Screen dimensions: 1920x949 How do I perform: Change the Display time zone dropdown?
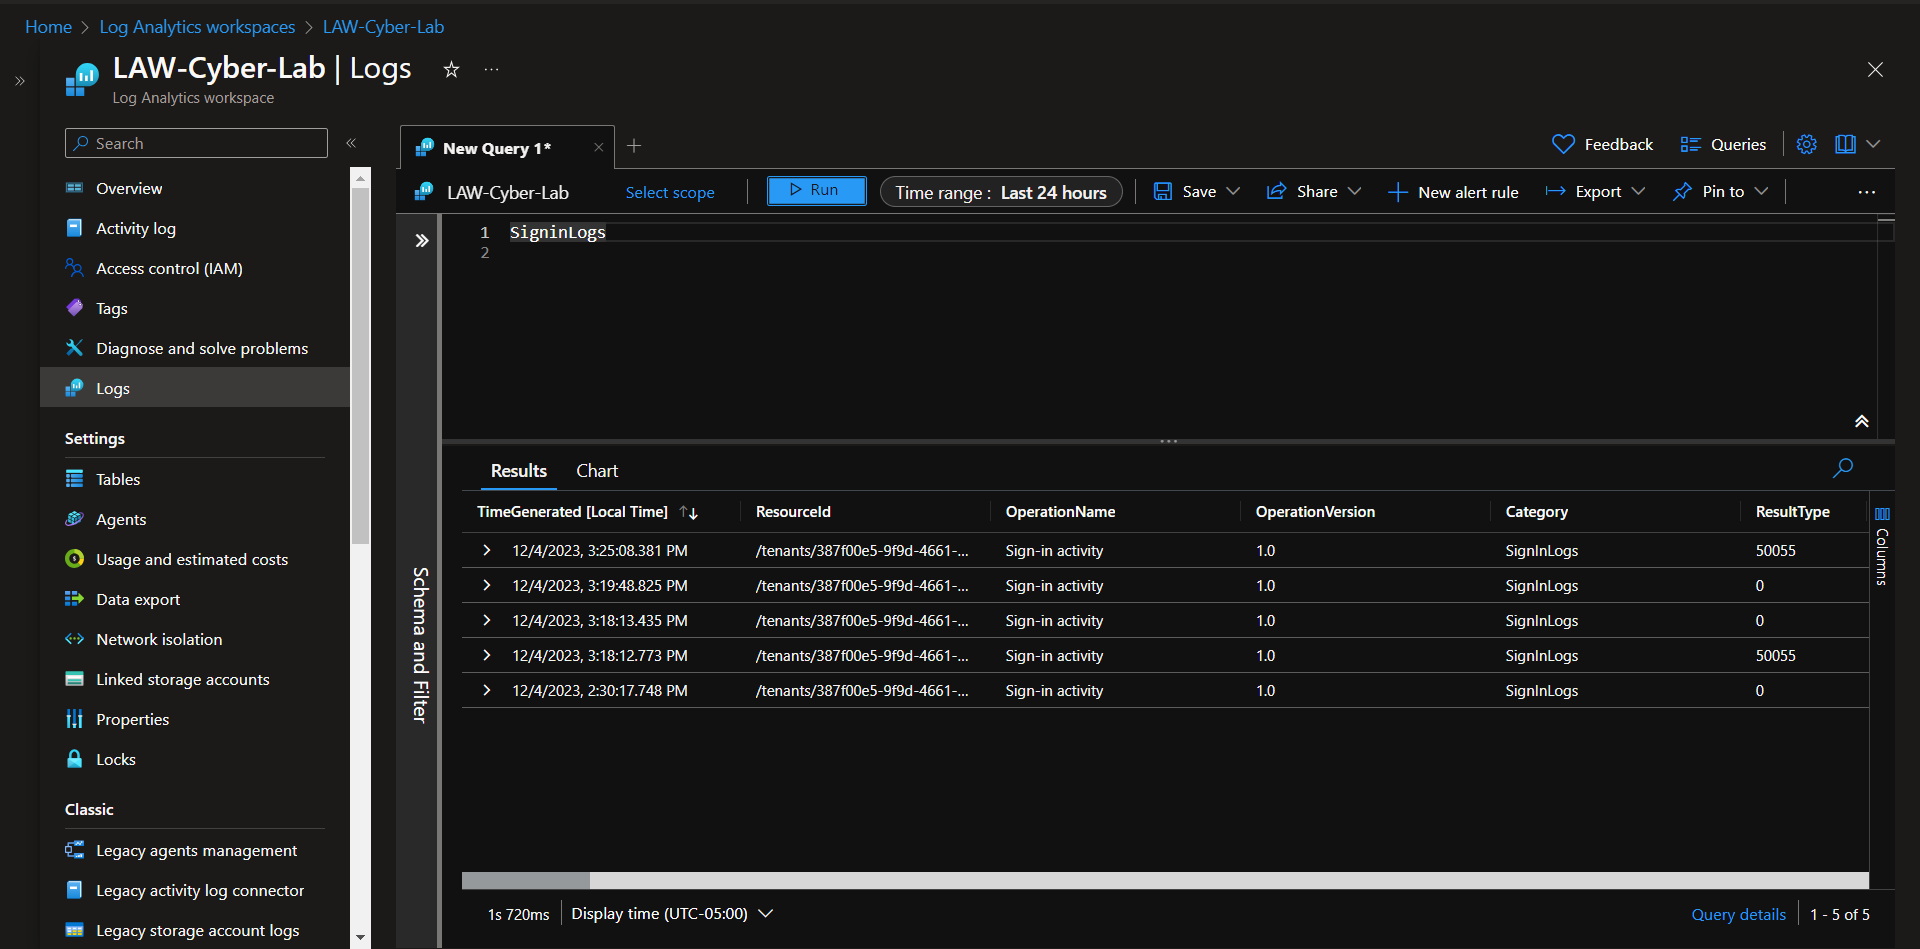[x=672, y=913]
